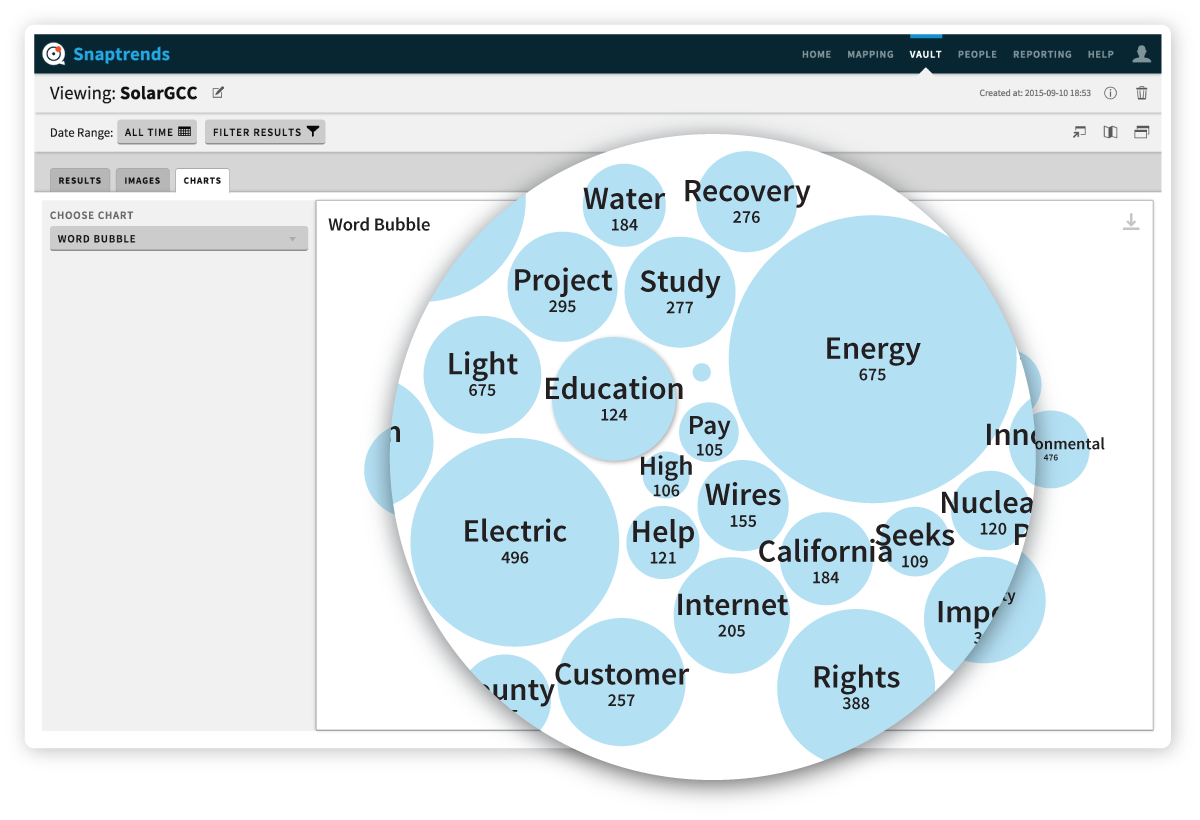Viewport: 1200px width, 820px height.
Task: Open the WORD BUBBLE chart type dropdown
Action: (x=178, y=238)
